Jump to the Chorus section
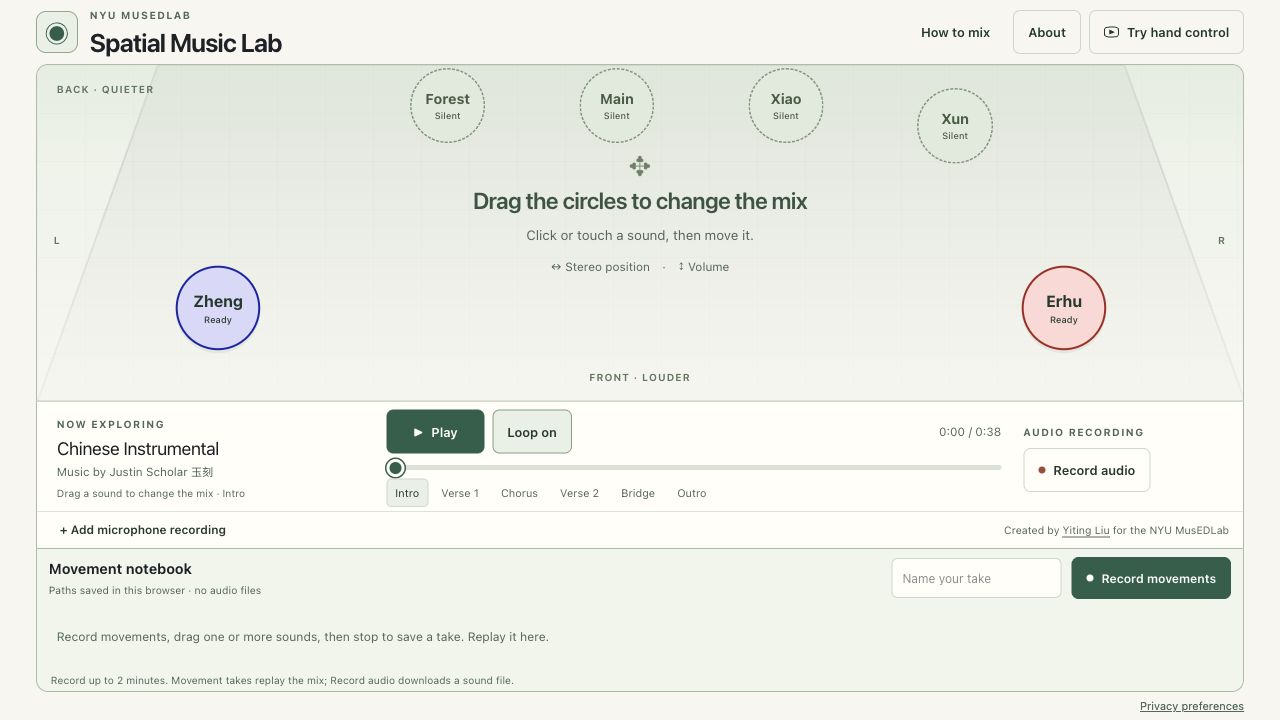1280x720 pixels. [x=519, y=493]
